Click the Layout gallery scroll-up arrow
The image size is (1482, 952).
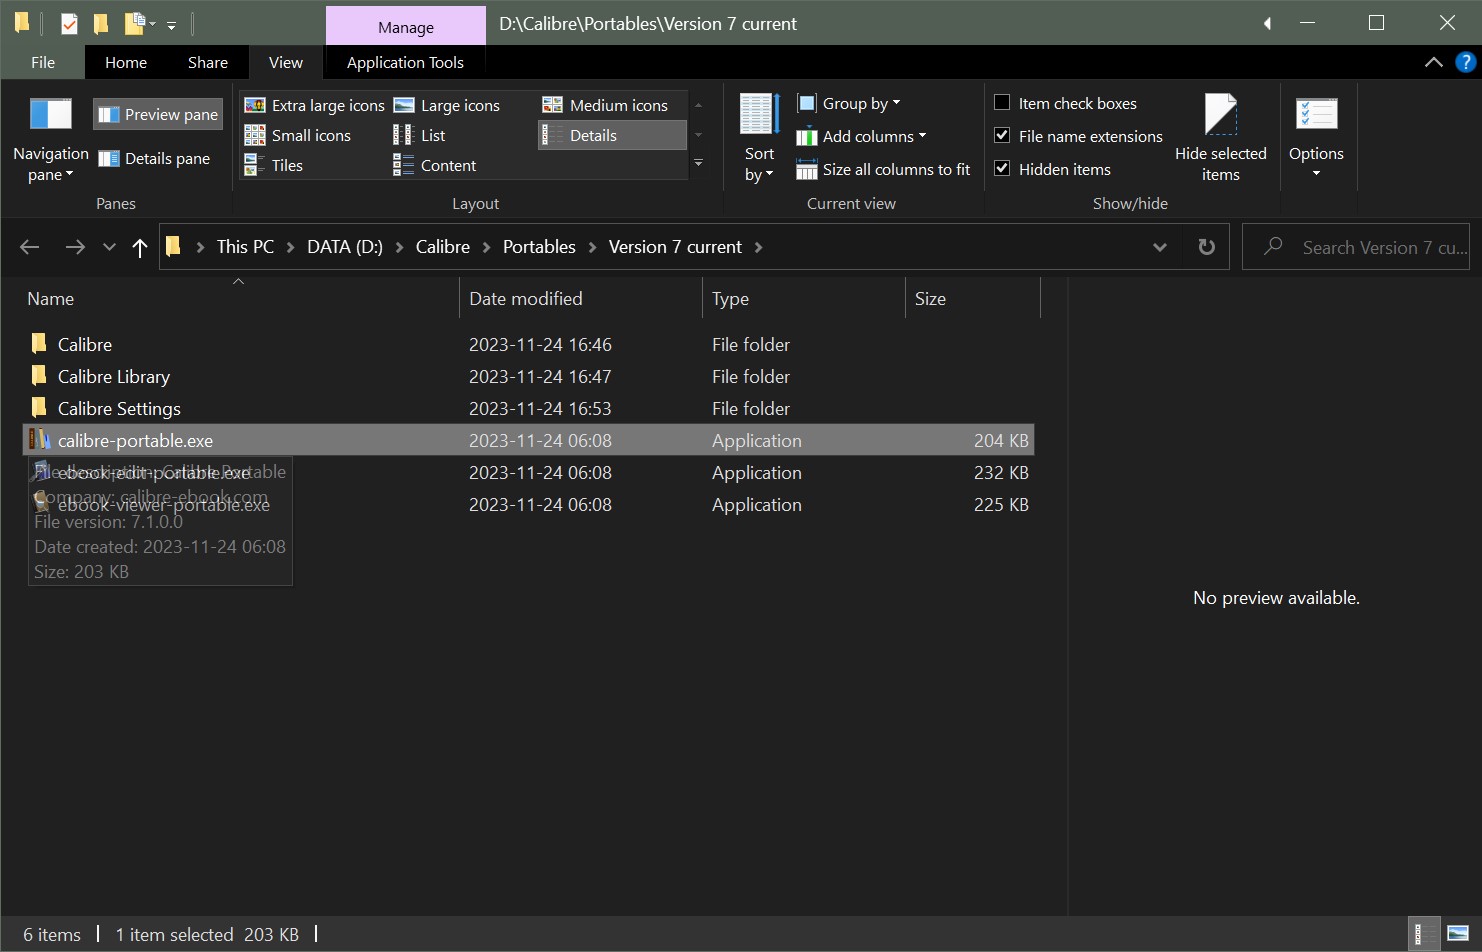[x=698, y=105]
